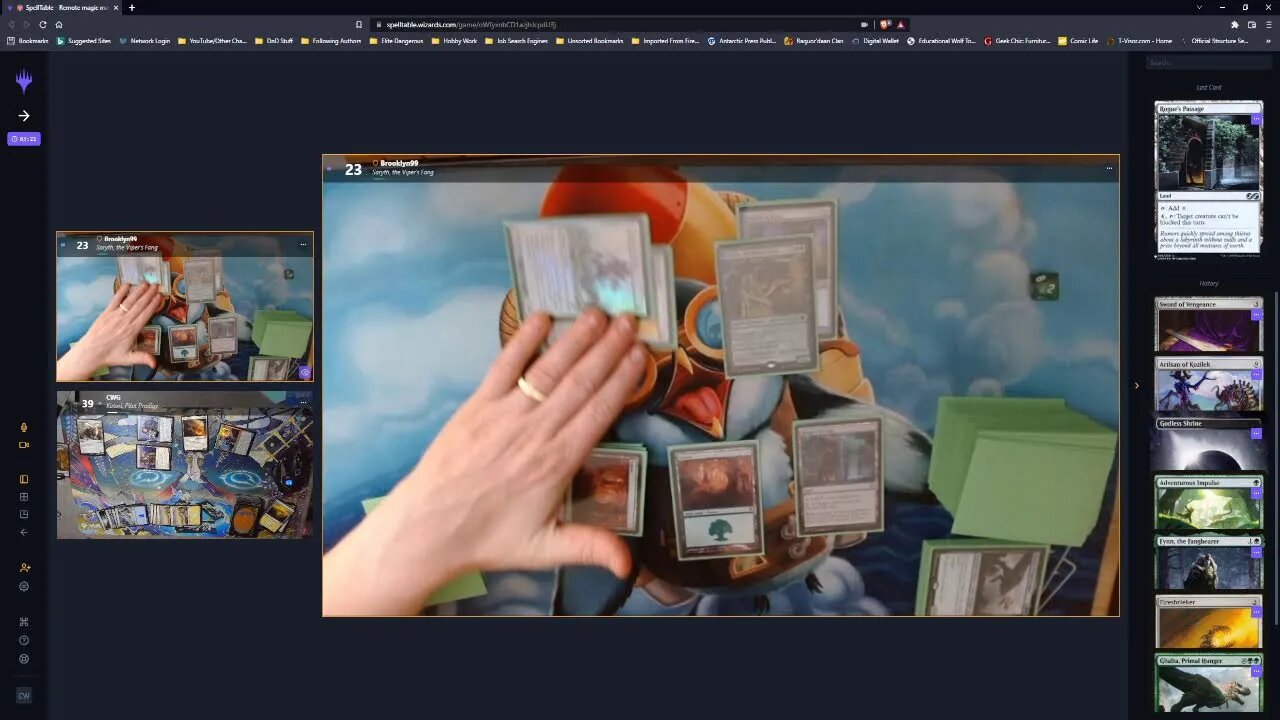Open options on Fynn, the Fangbearer card

[1257, 552]
